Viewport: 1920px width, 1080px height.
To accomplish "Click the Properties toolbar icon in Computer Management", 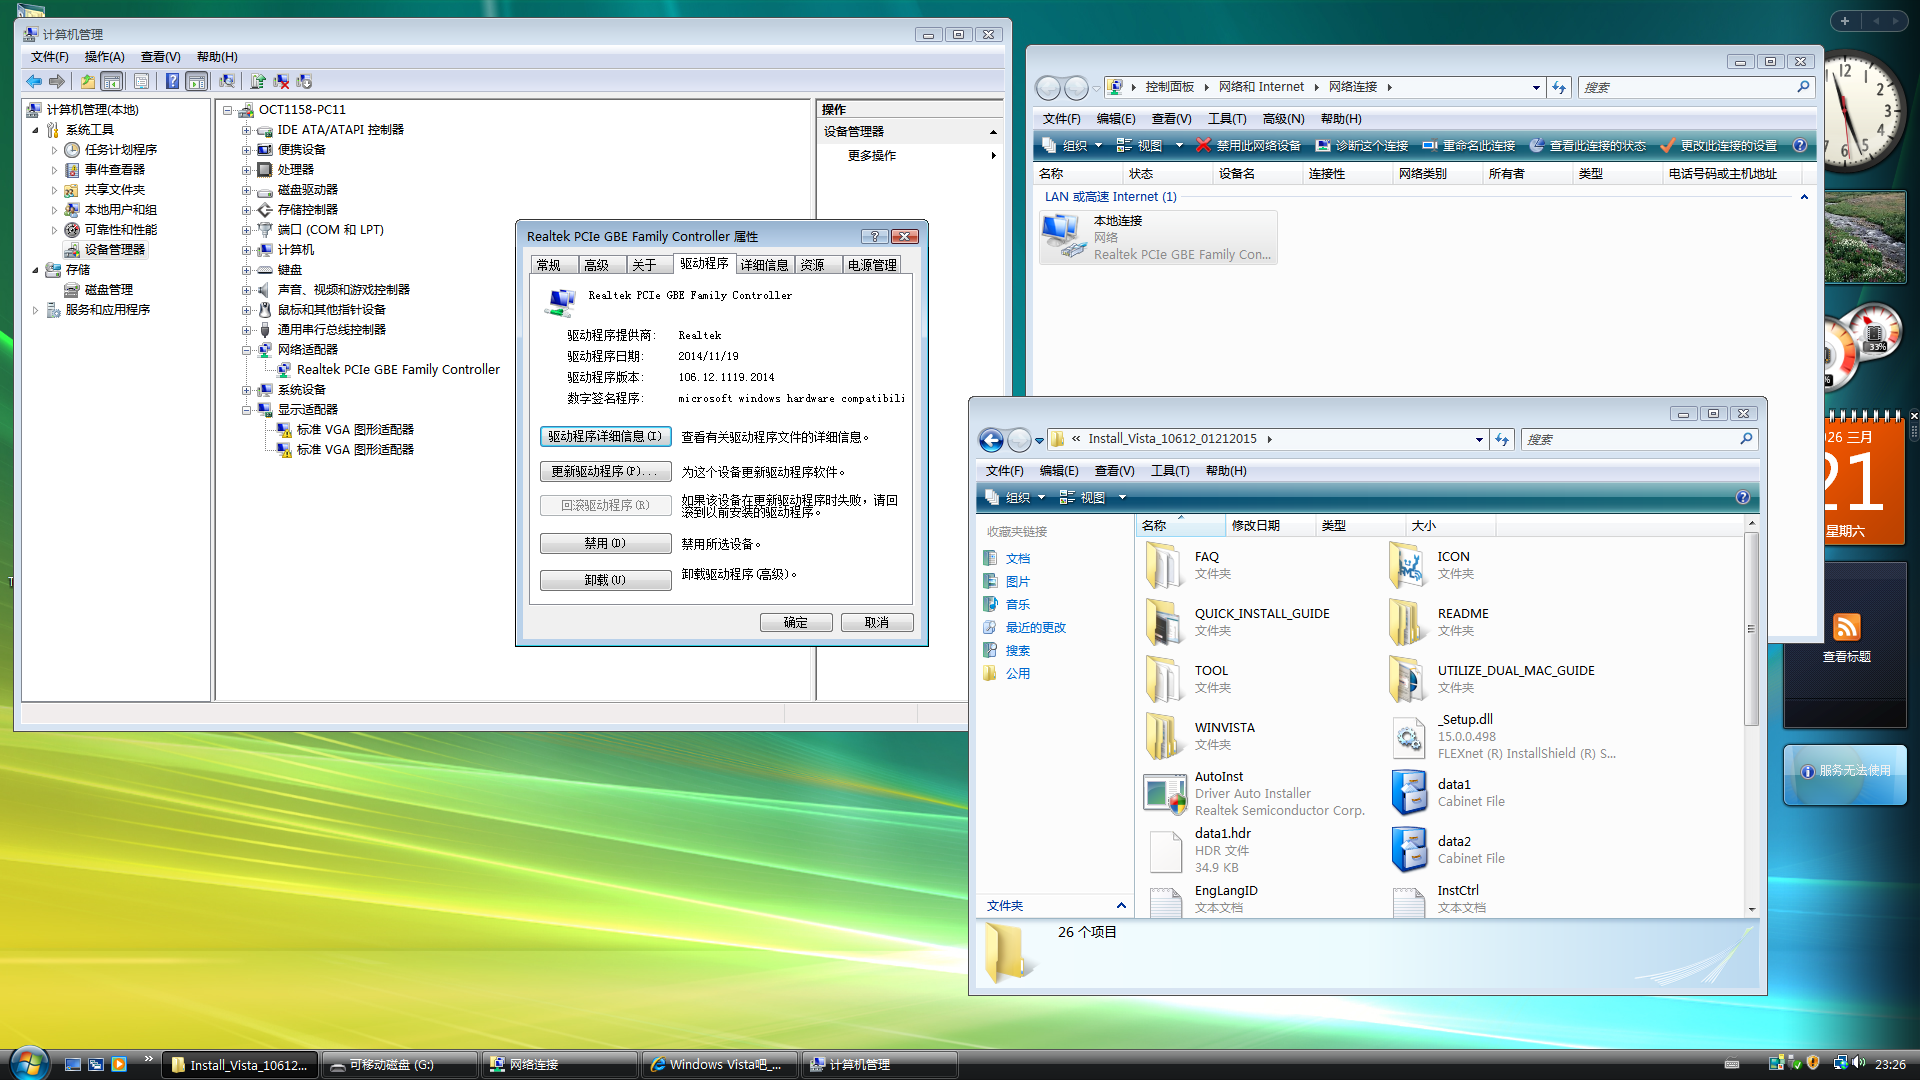I will coord(141,81).
